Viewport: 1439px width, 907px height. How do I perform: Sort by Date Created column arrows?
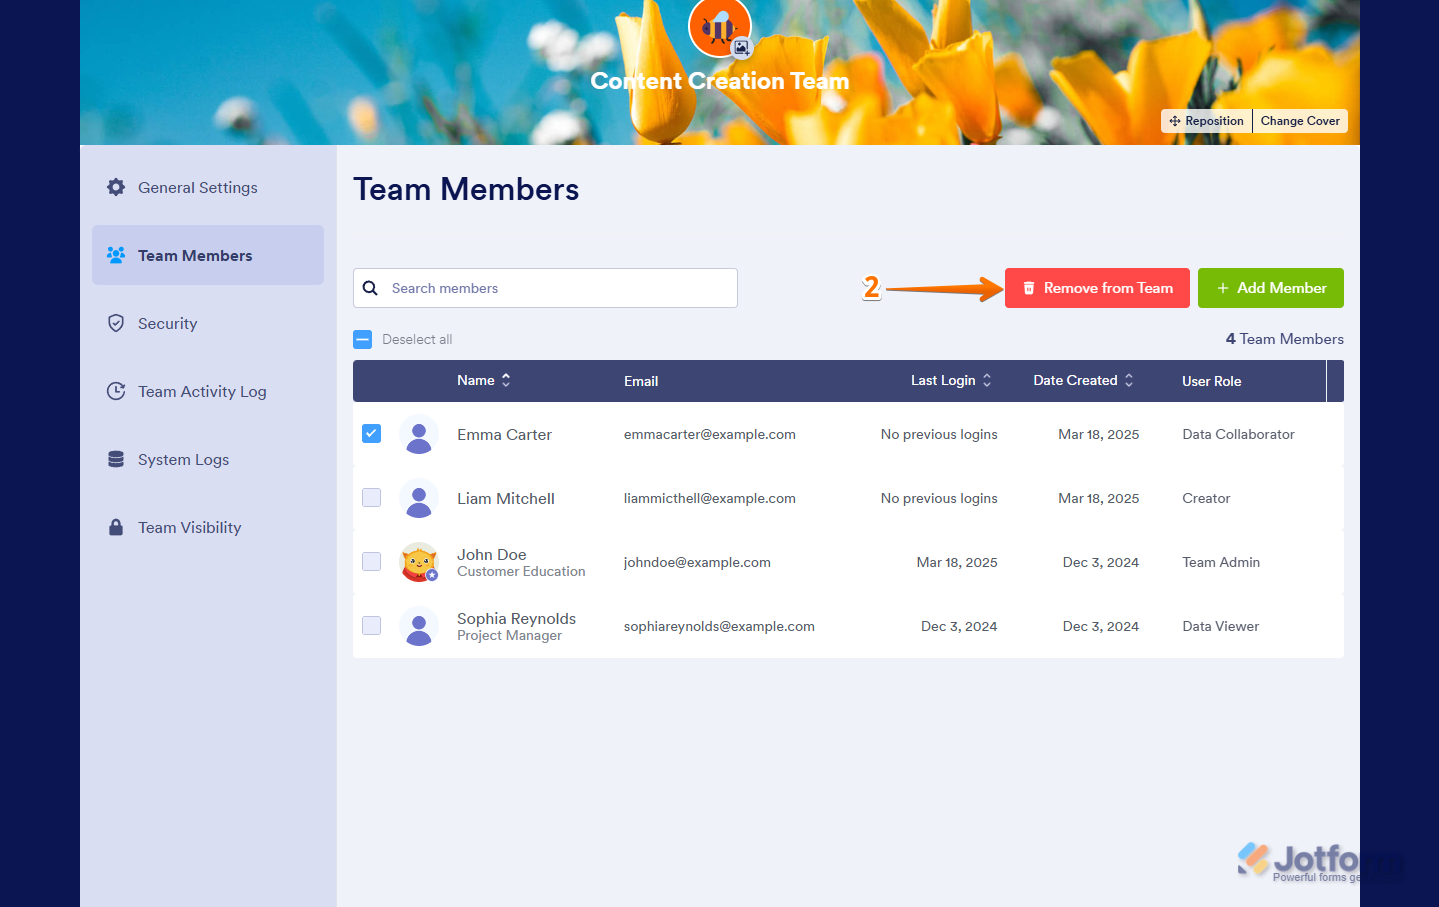tap(1129, 380)
